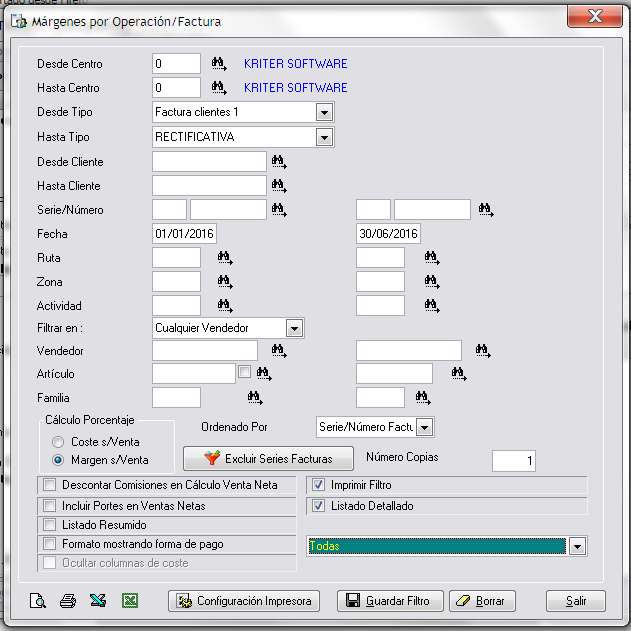Click the start Fecha field 01/01/2016
Viewport: 631px width, 631px height.
point(184,233)
